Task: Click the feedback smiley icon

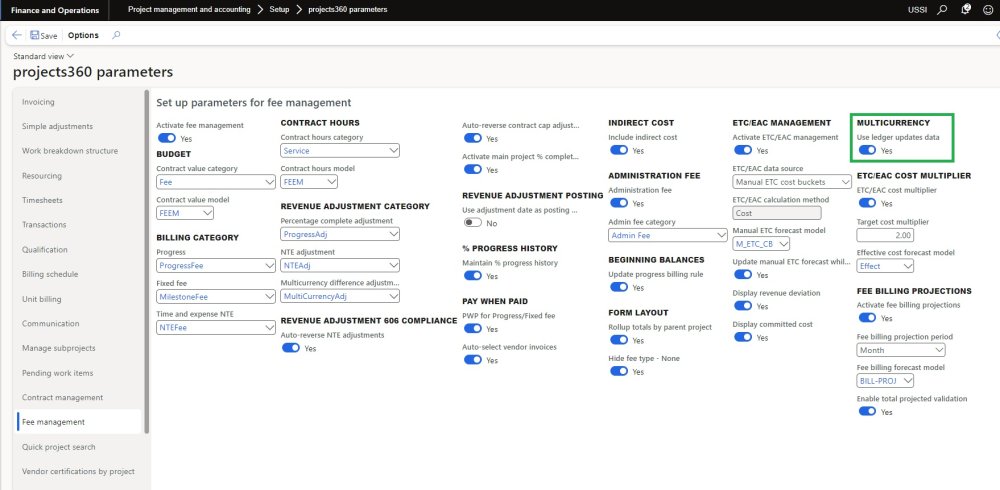Action: [x=987, y=10]
